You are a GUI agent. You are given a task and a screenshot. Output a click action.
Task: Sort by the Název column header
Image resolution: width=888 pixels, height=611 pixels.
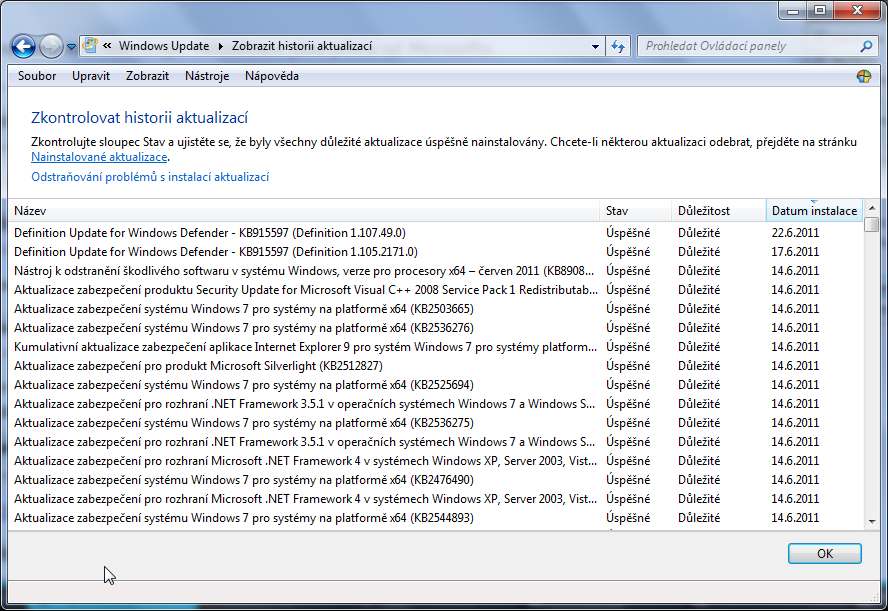click(x=304, y=211)
